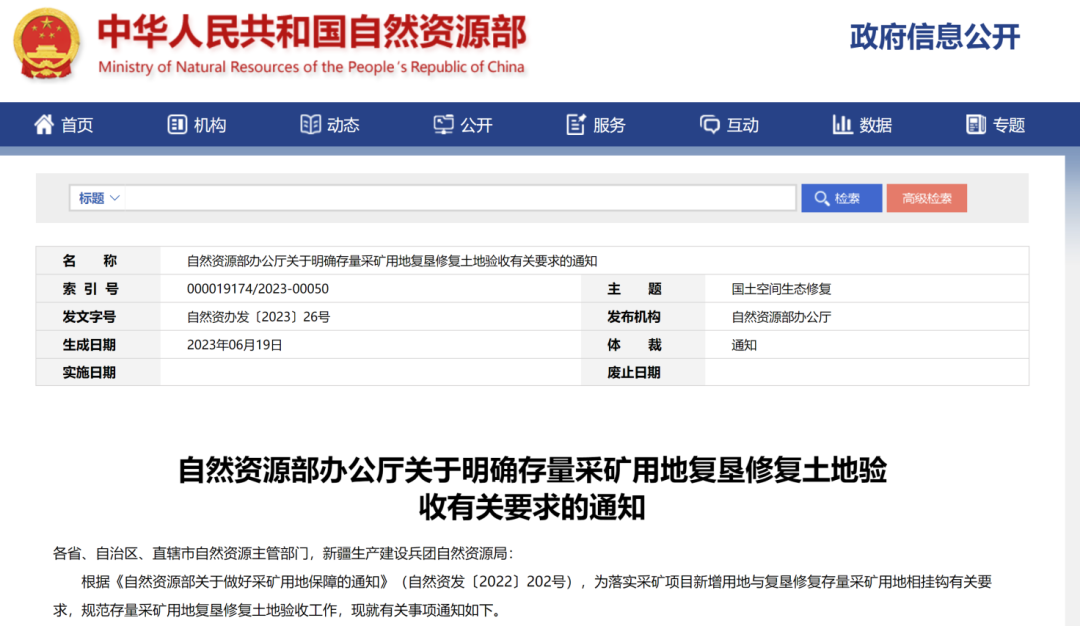Image resolution: width=1080 pixels, height=626 pixels.
Task: Click the 国土空间生态修复 subject value
Action: pos(781,289)
